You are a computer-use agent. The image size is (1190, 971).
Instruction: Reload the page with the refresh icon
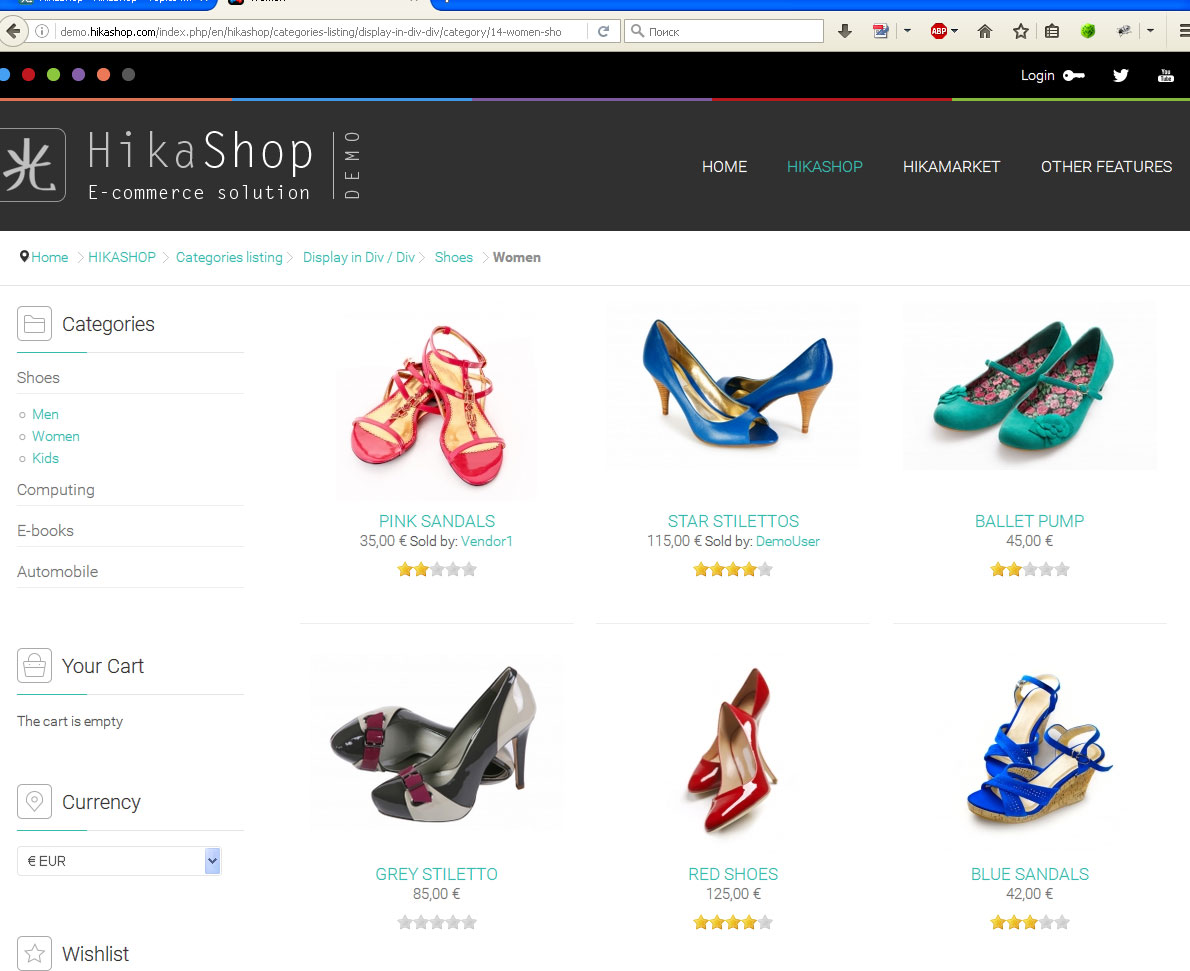click(x=603, y=31)
